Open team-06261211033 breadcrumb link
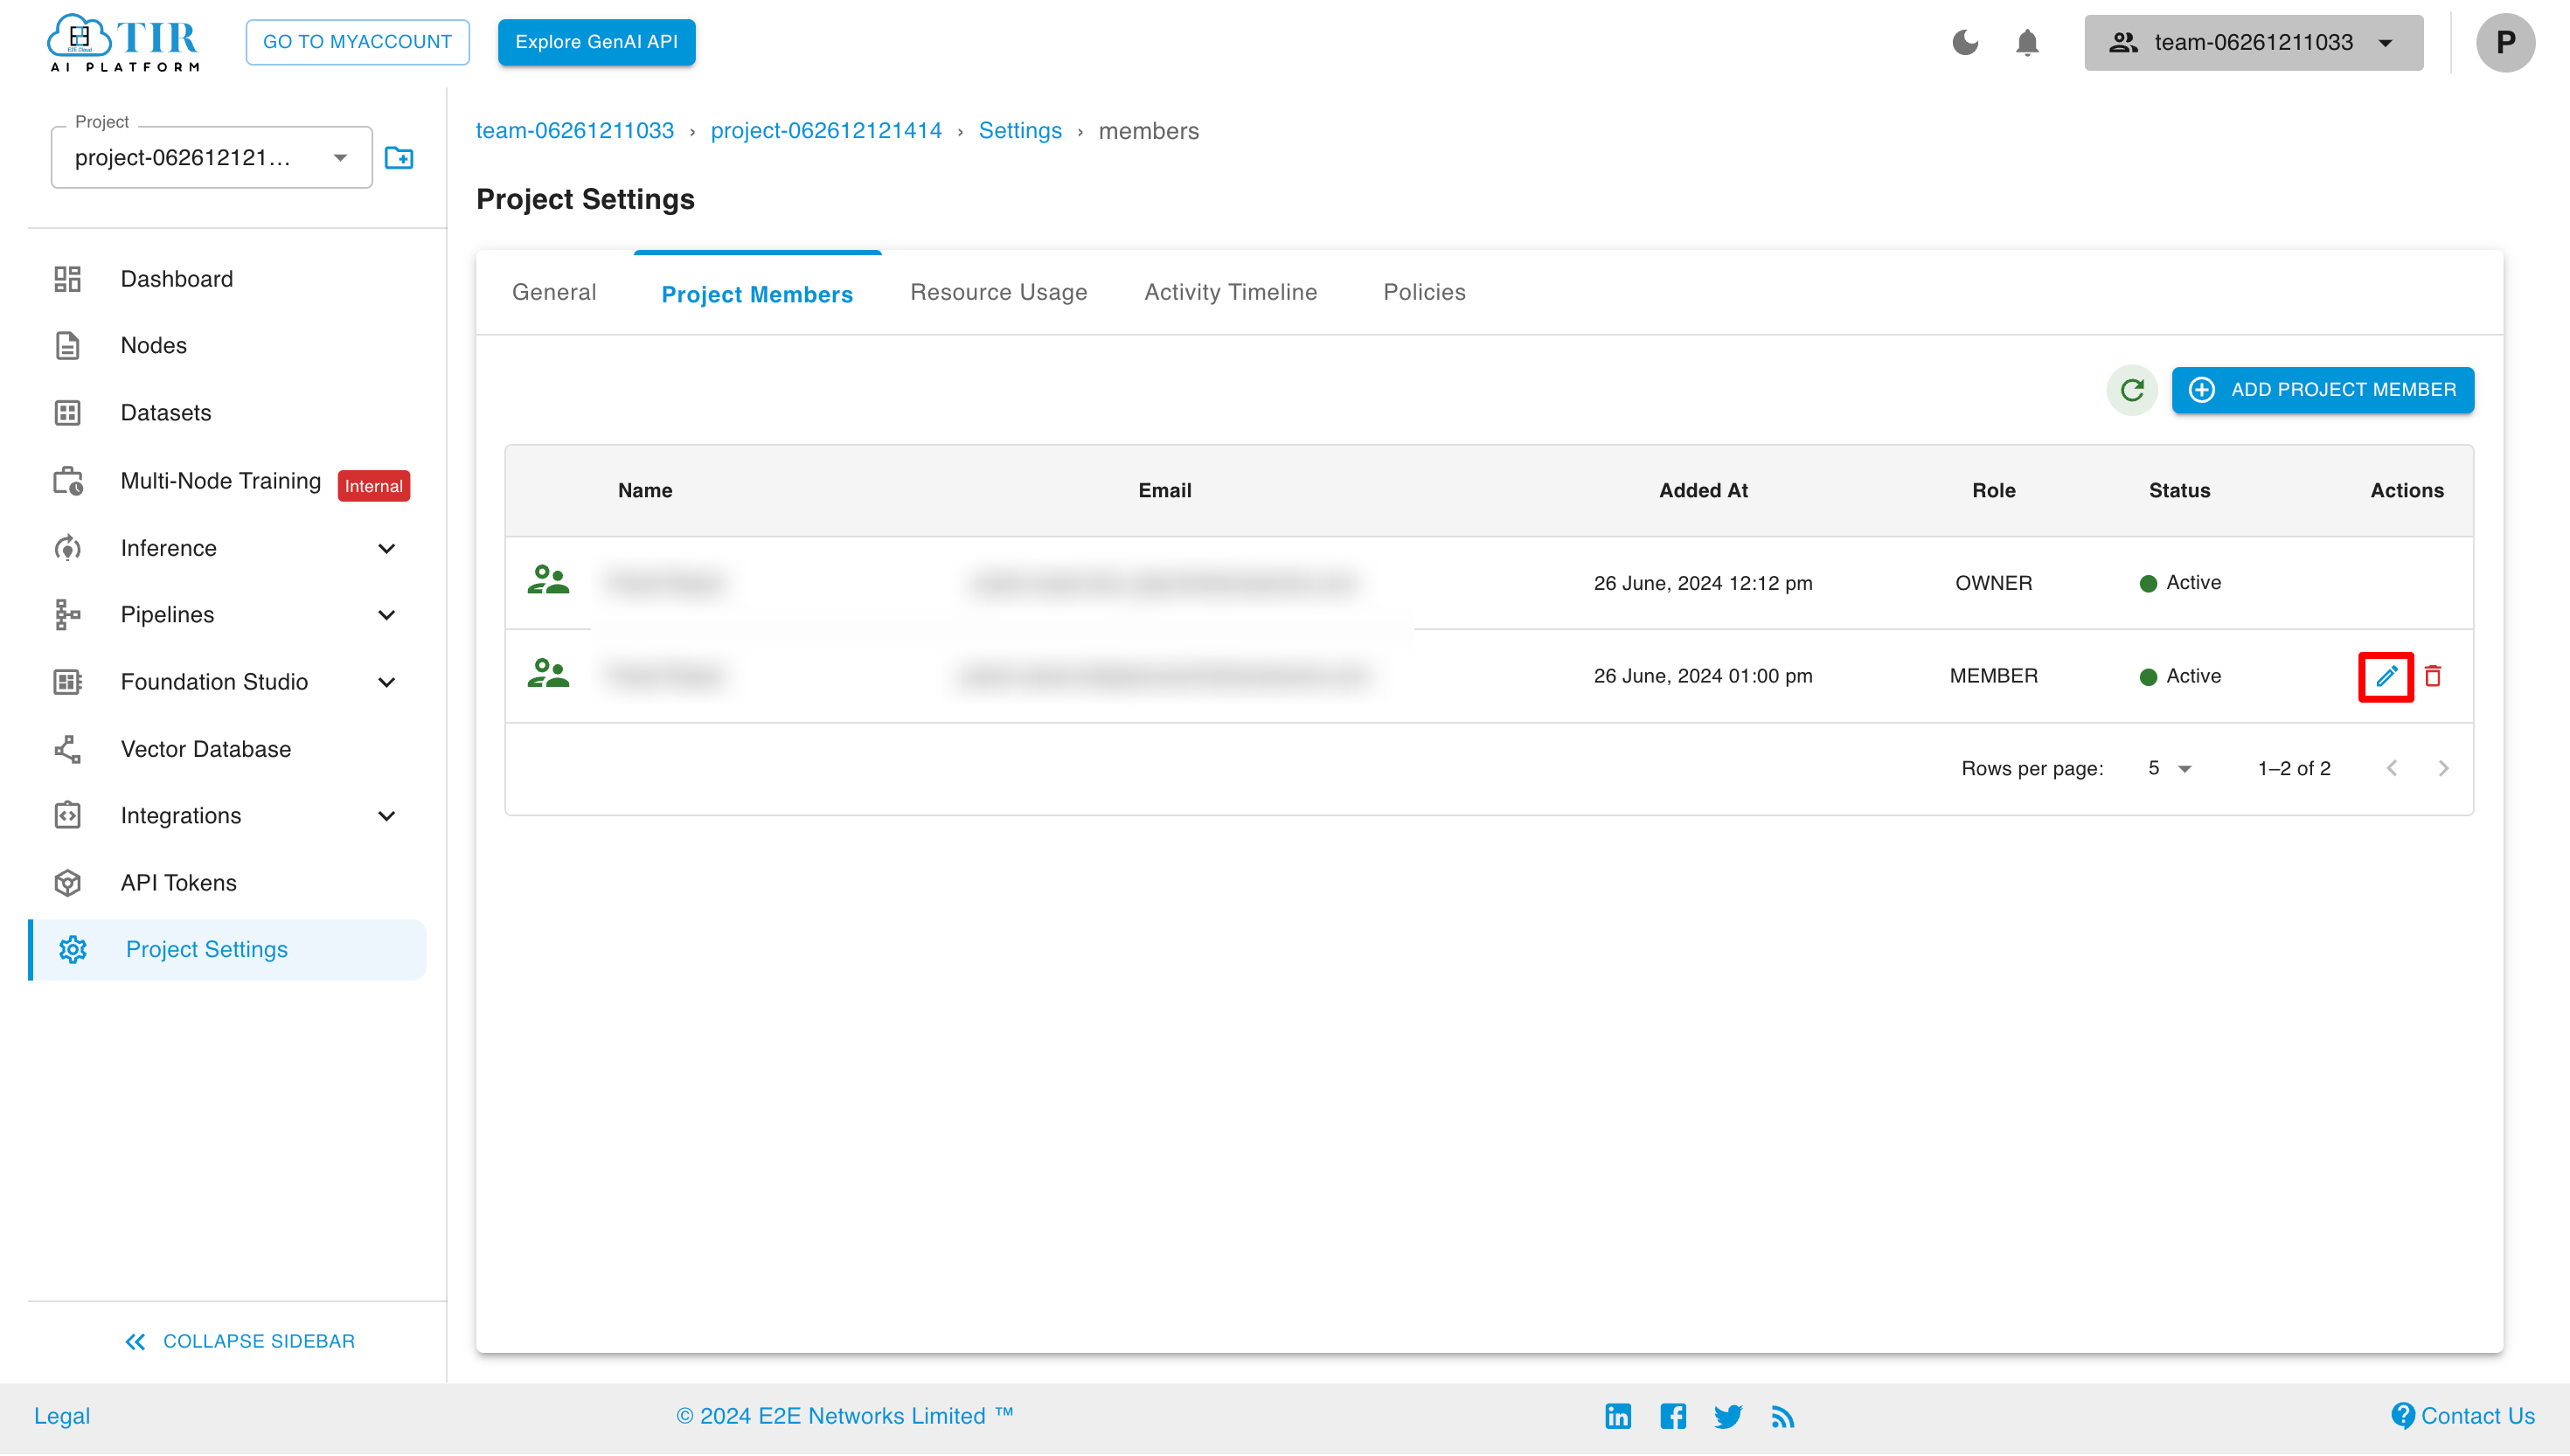 click(x=574, y=131)
